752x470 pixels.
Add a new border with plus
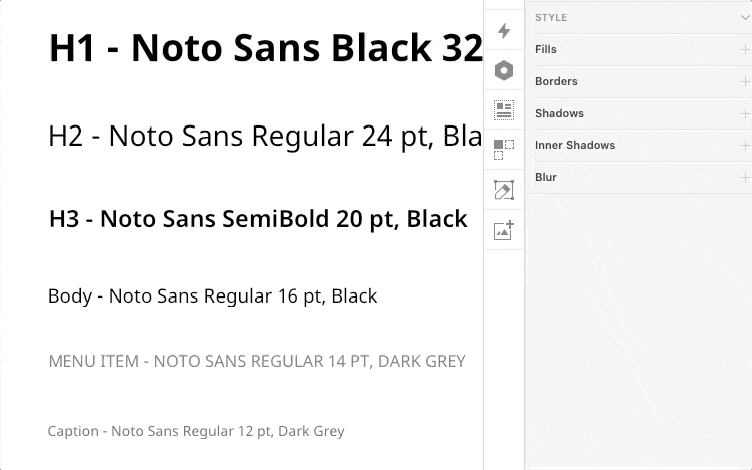(x=745, y=81)
